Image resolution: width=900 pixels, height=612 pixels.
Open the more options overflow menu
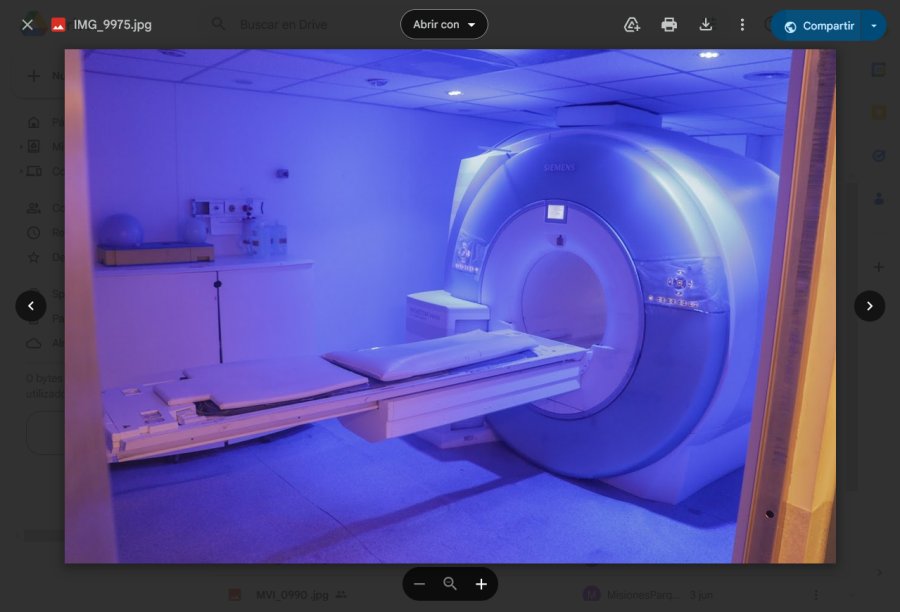742,24
